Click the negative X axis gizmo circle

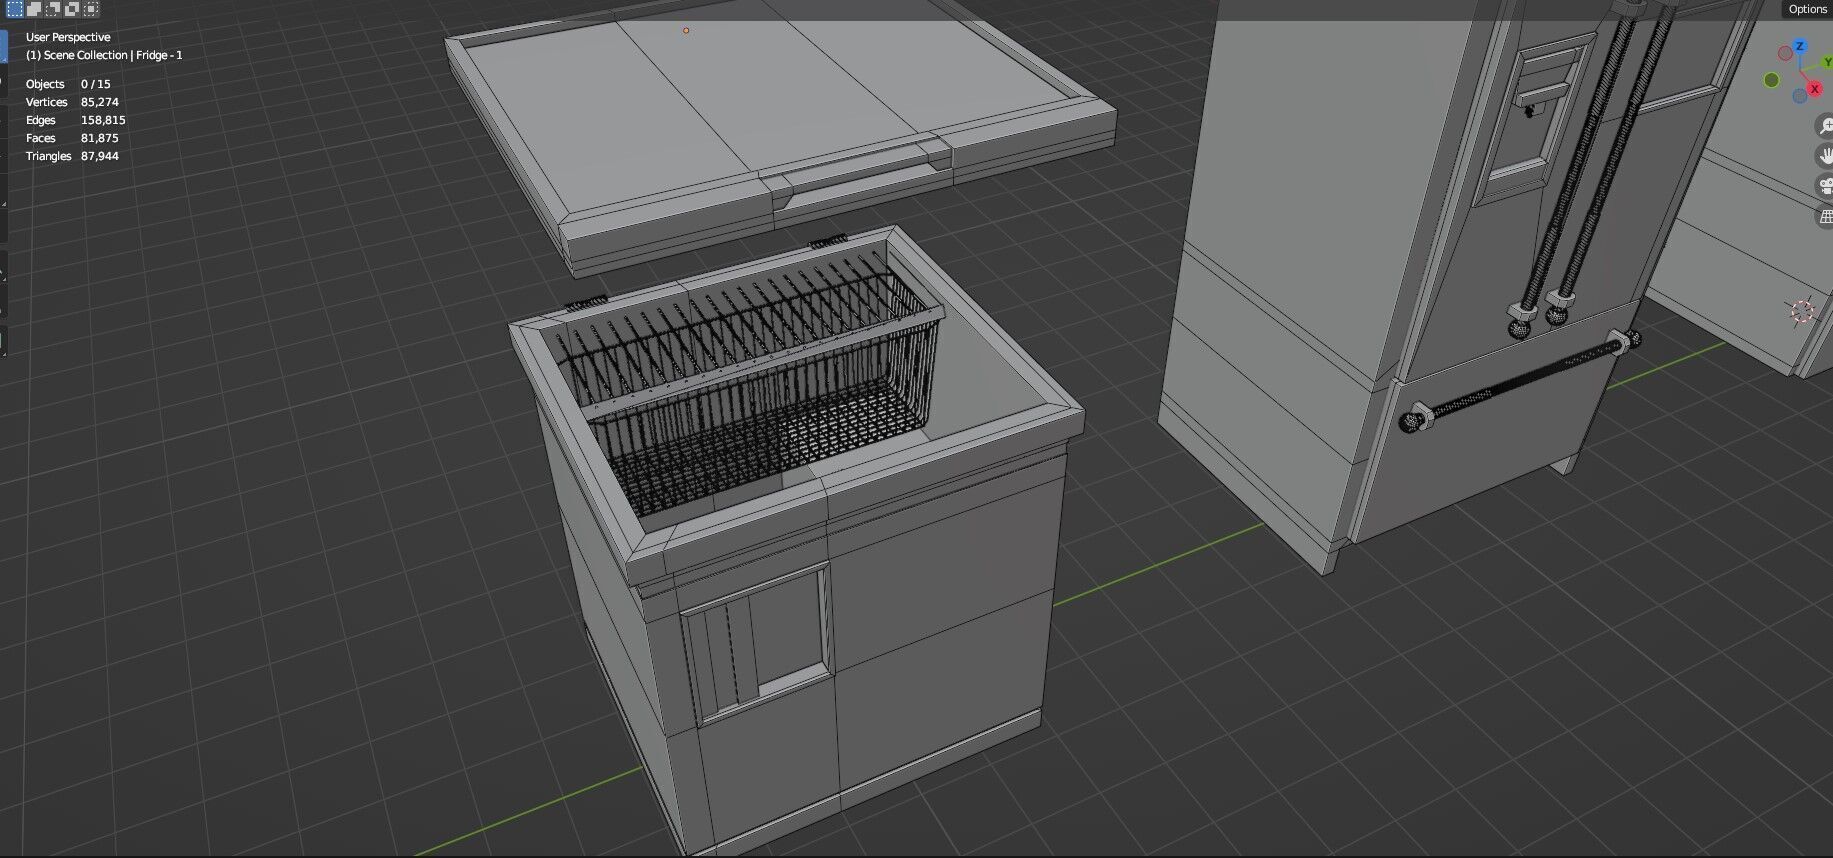coord(1785,53)
